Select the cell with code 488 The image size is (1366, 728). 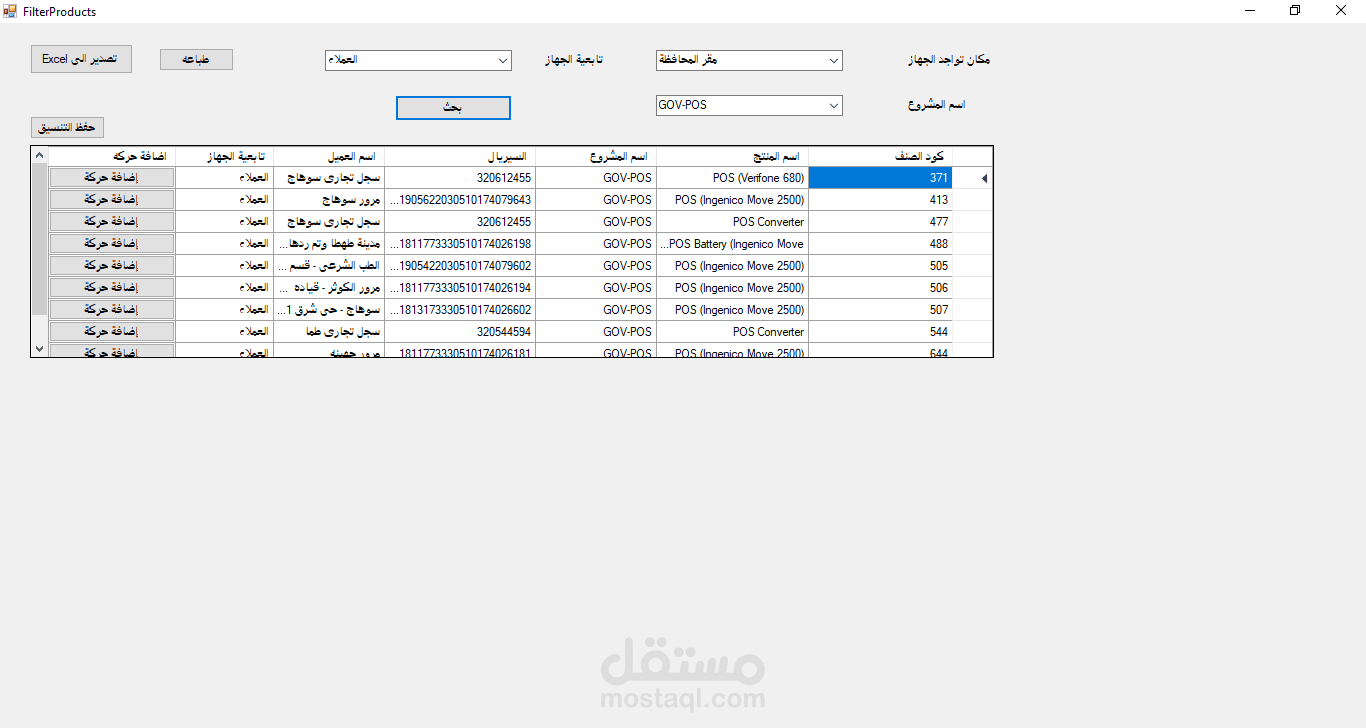pyautogui.click(x=880, y=244)
